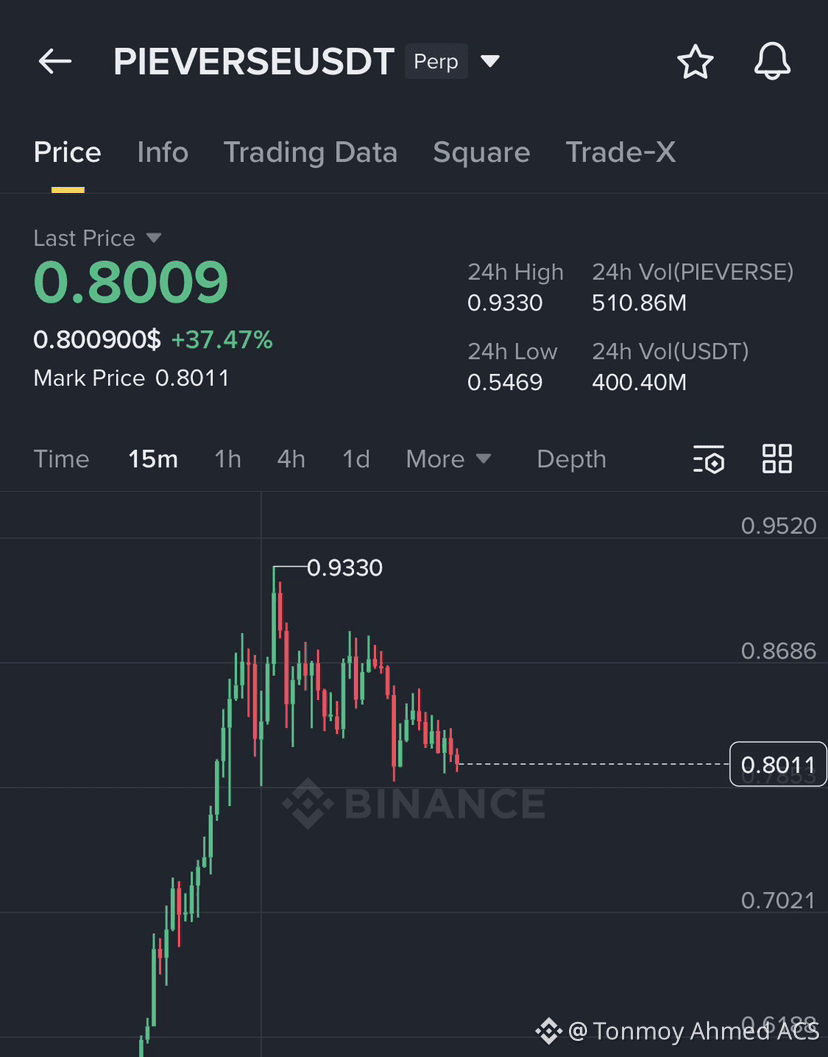Tap the 0.9520 price axis label
This screenshot has height=1057, width=828.
[x=779, y=526]
